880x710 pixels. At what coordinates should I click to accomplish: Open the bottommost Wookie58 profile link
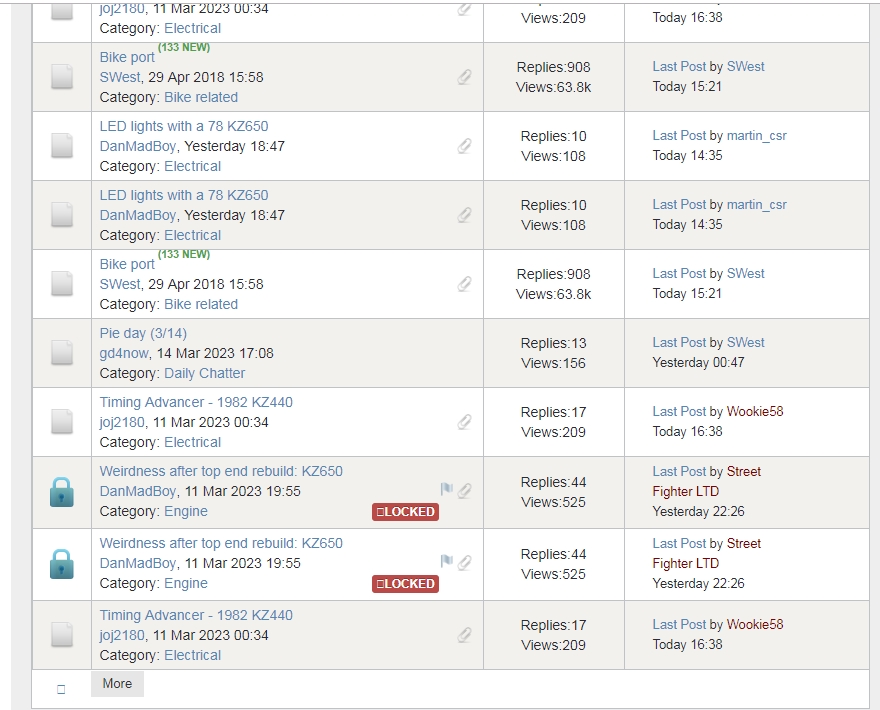pos(755,624)
